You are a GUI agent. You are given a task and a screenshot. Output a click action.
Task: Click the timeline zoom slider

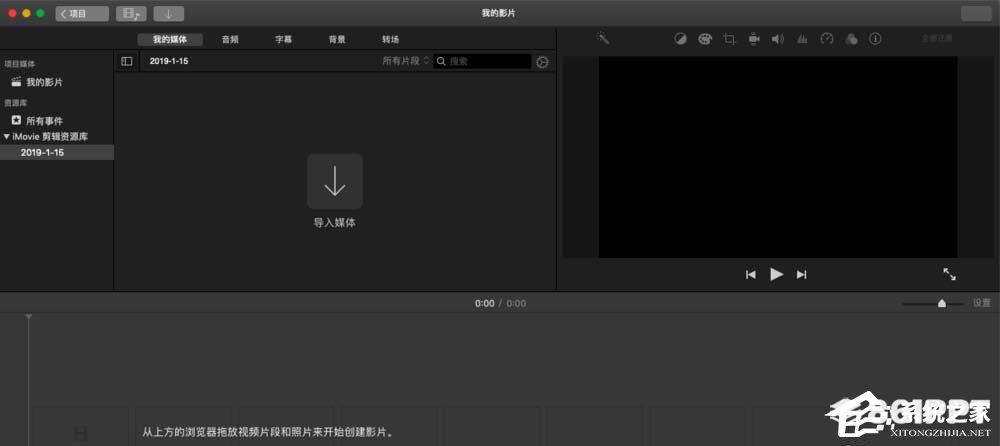pos(932,304)
